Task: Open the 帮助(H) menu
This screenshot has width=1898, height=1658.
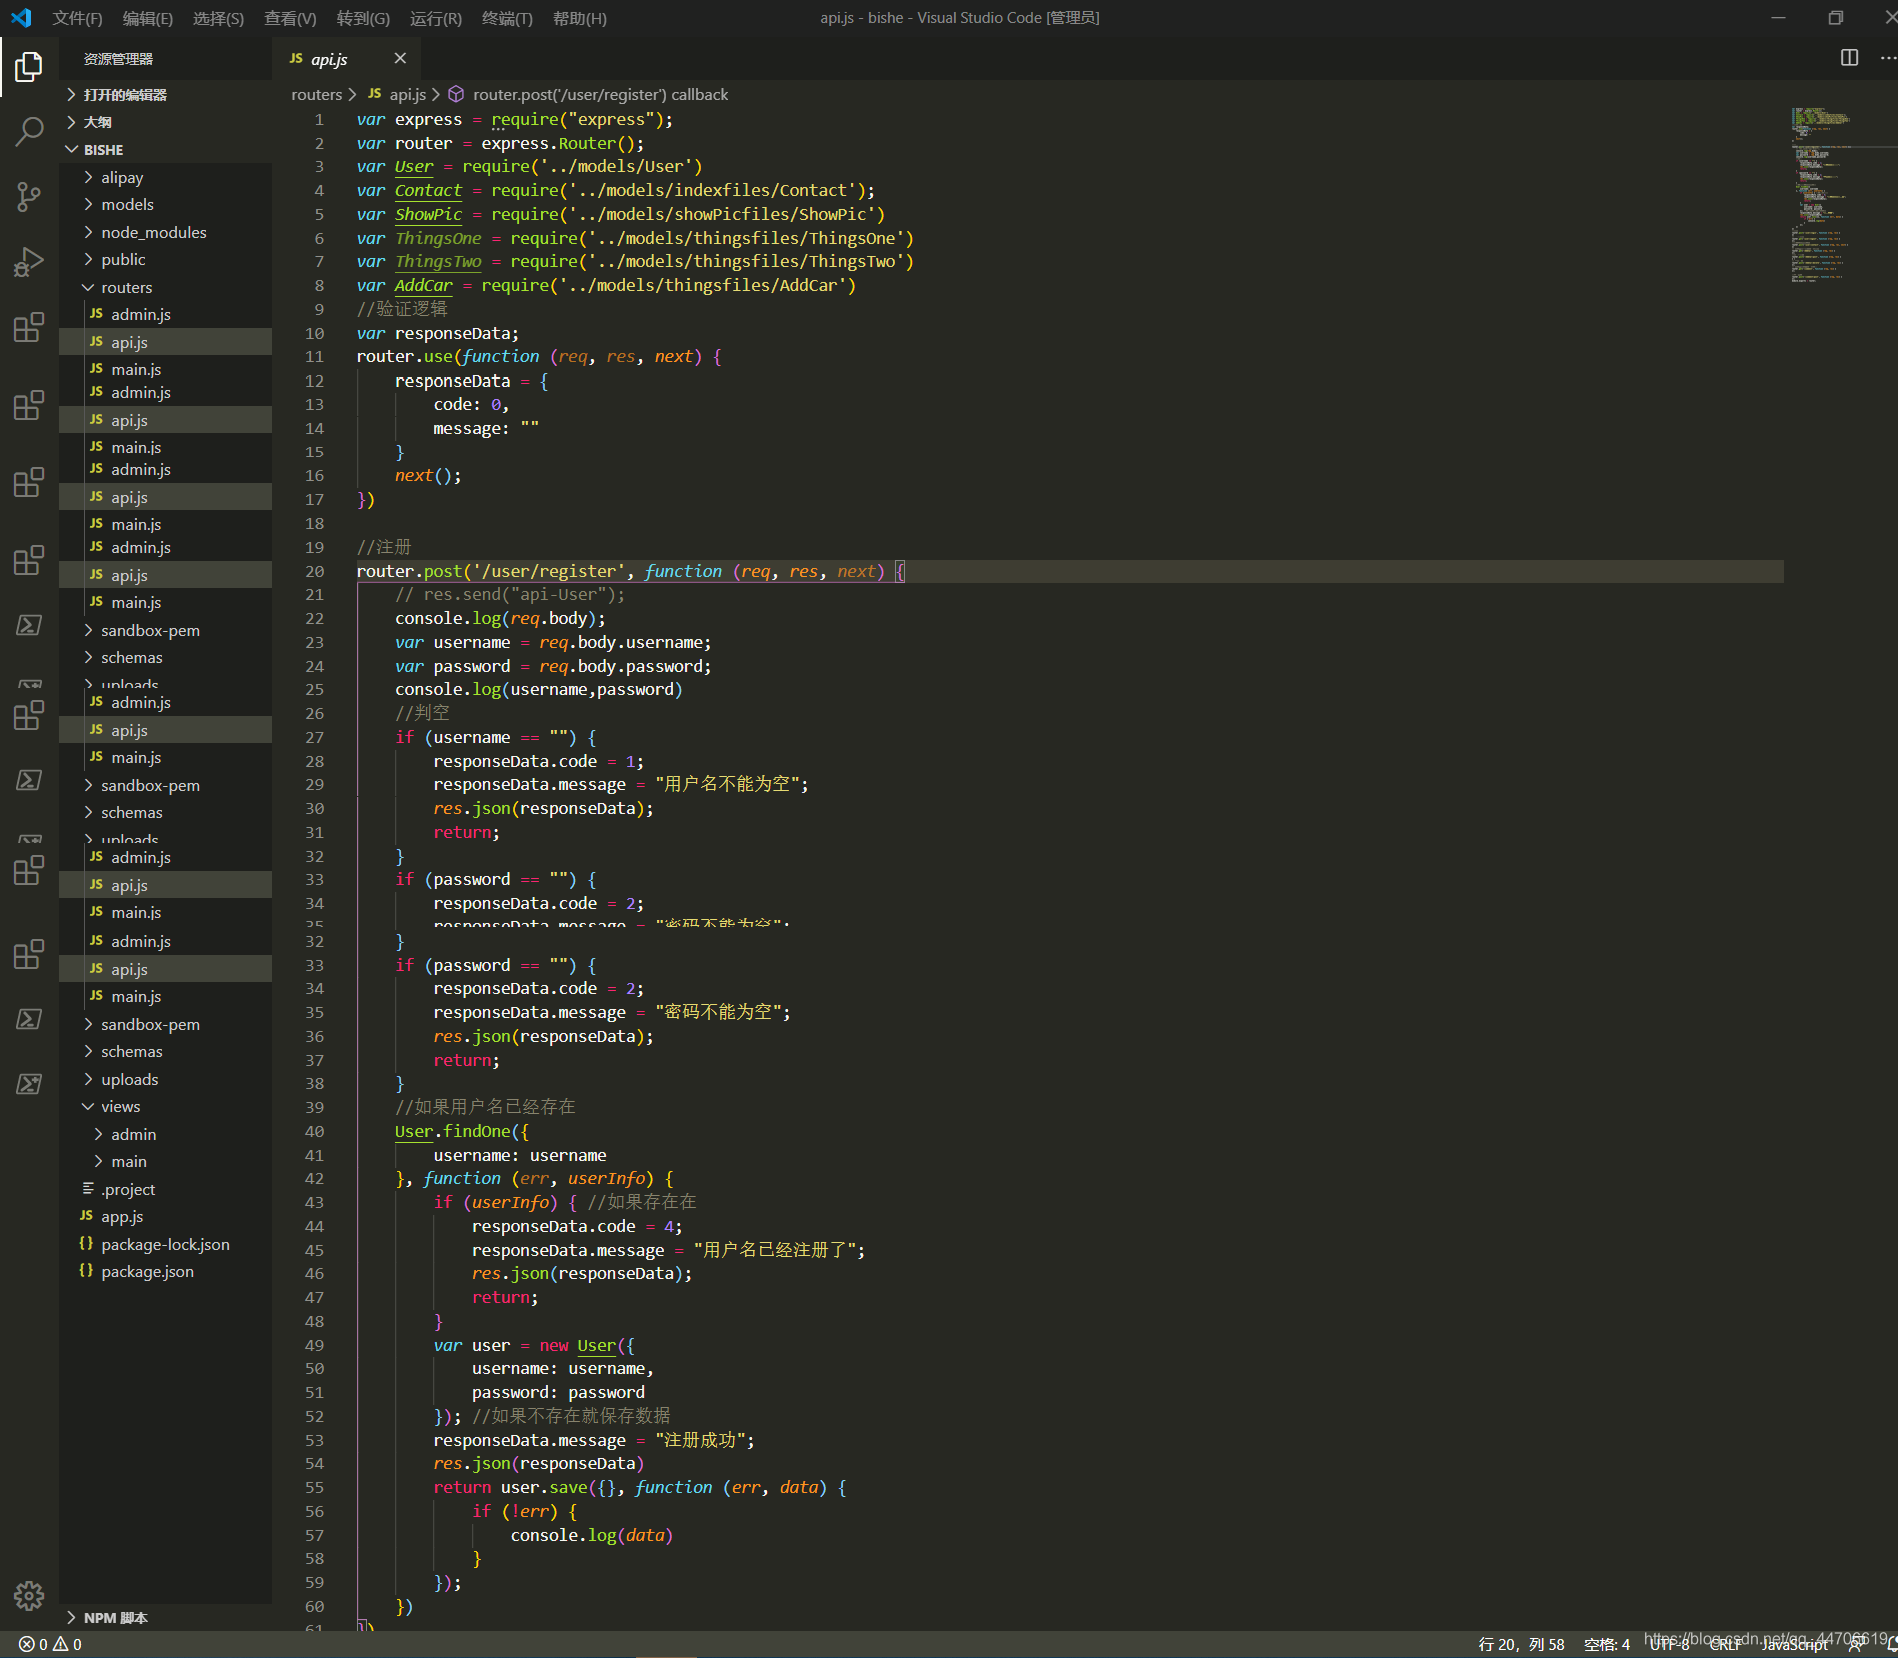Action: [x=580, y=18]
